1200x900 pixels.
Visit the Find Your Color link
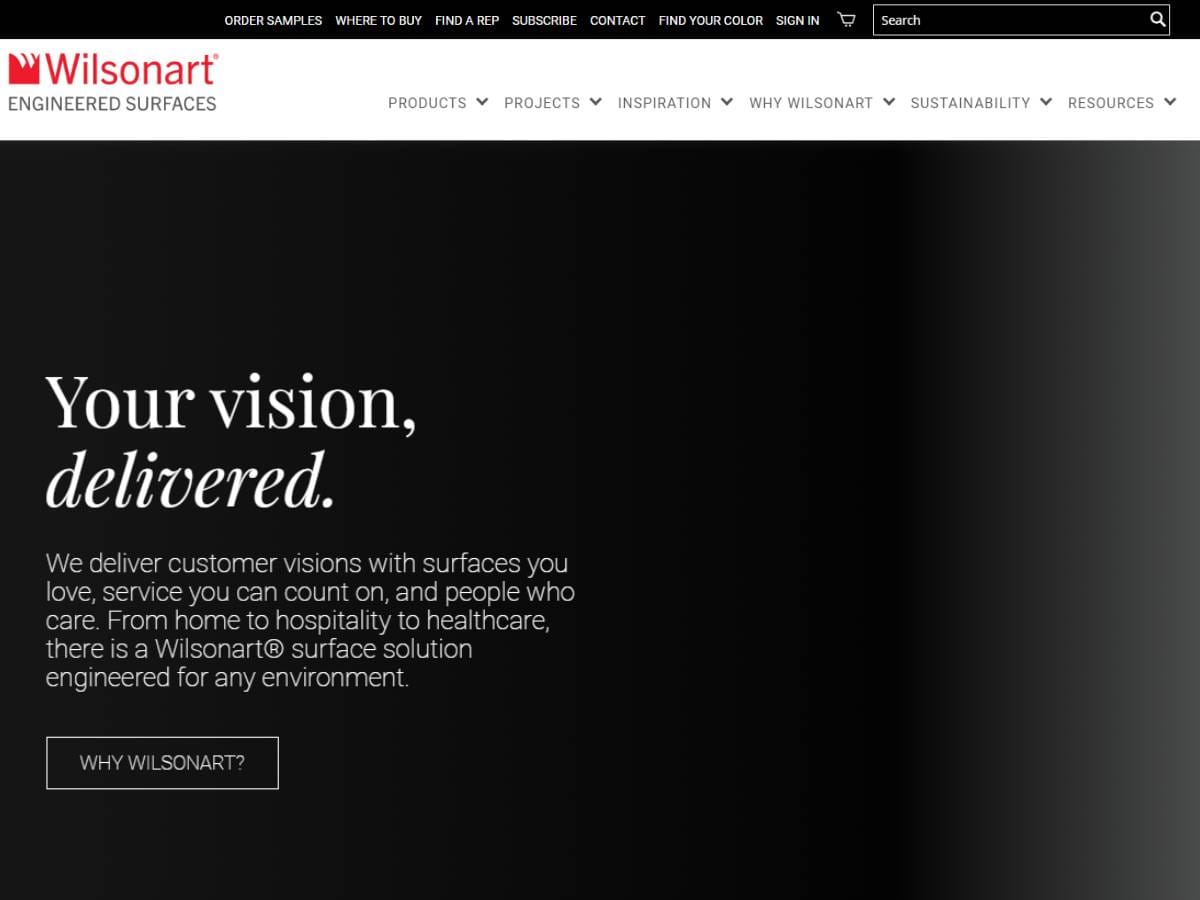[710, 20]
